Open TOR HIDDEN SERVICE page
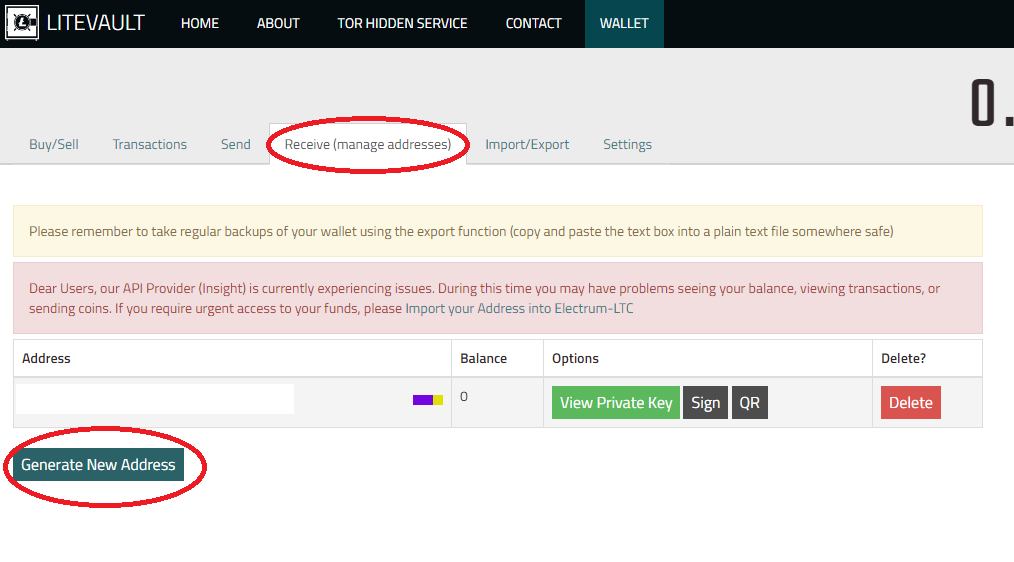Screen dimensions: 1014x562 click(x=402, y=23)
